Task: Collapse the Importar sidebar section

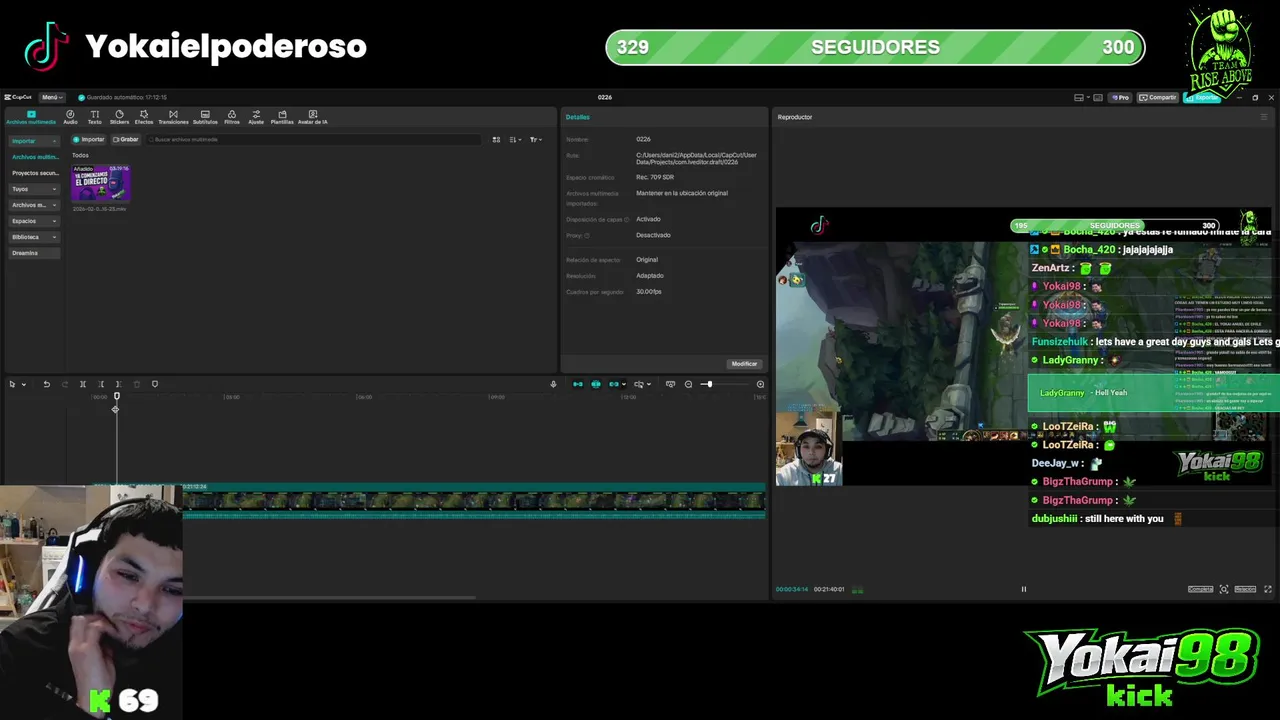Action: pyautogui.click(x=34, y=141)
